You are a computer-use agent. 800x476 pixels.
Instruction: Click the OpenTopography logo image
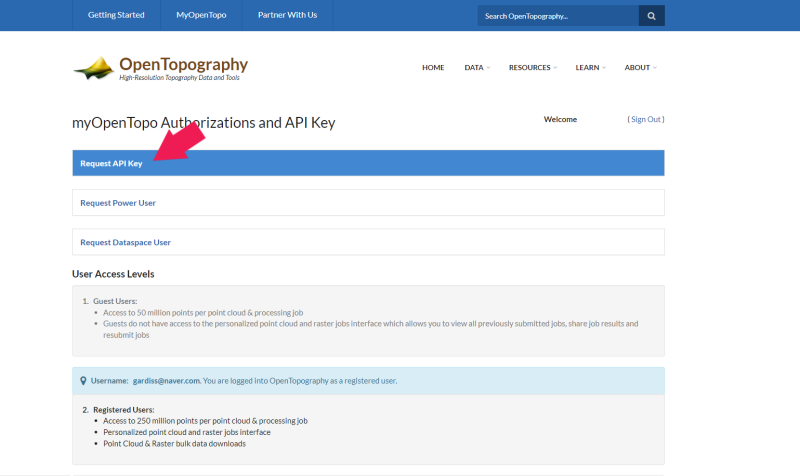tap(93, 68)
